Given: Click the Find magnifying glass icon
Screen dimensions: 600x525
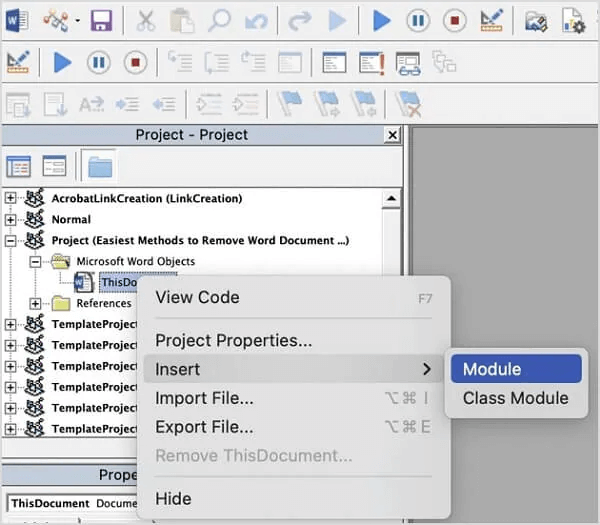Looking at the screenshot, I should coord(219,21).
